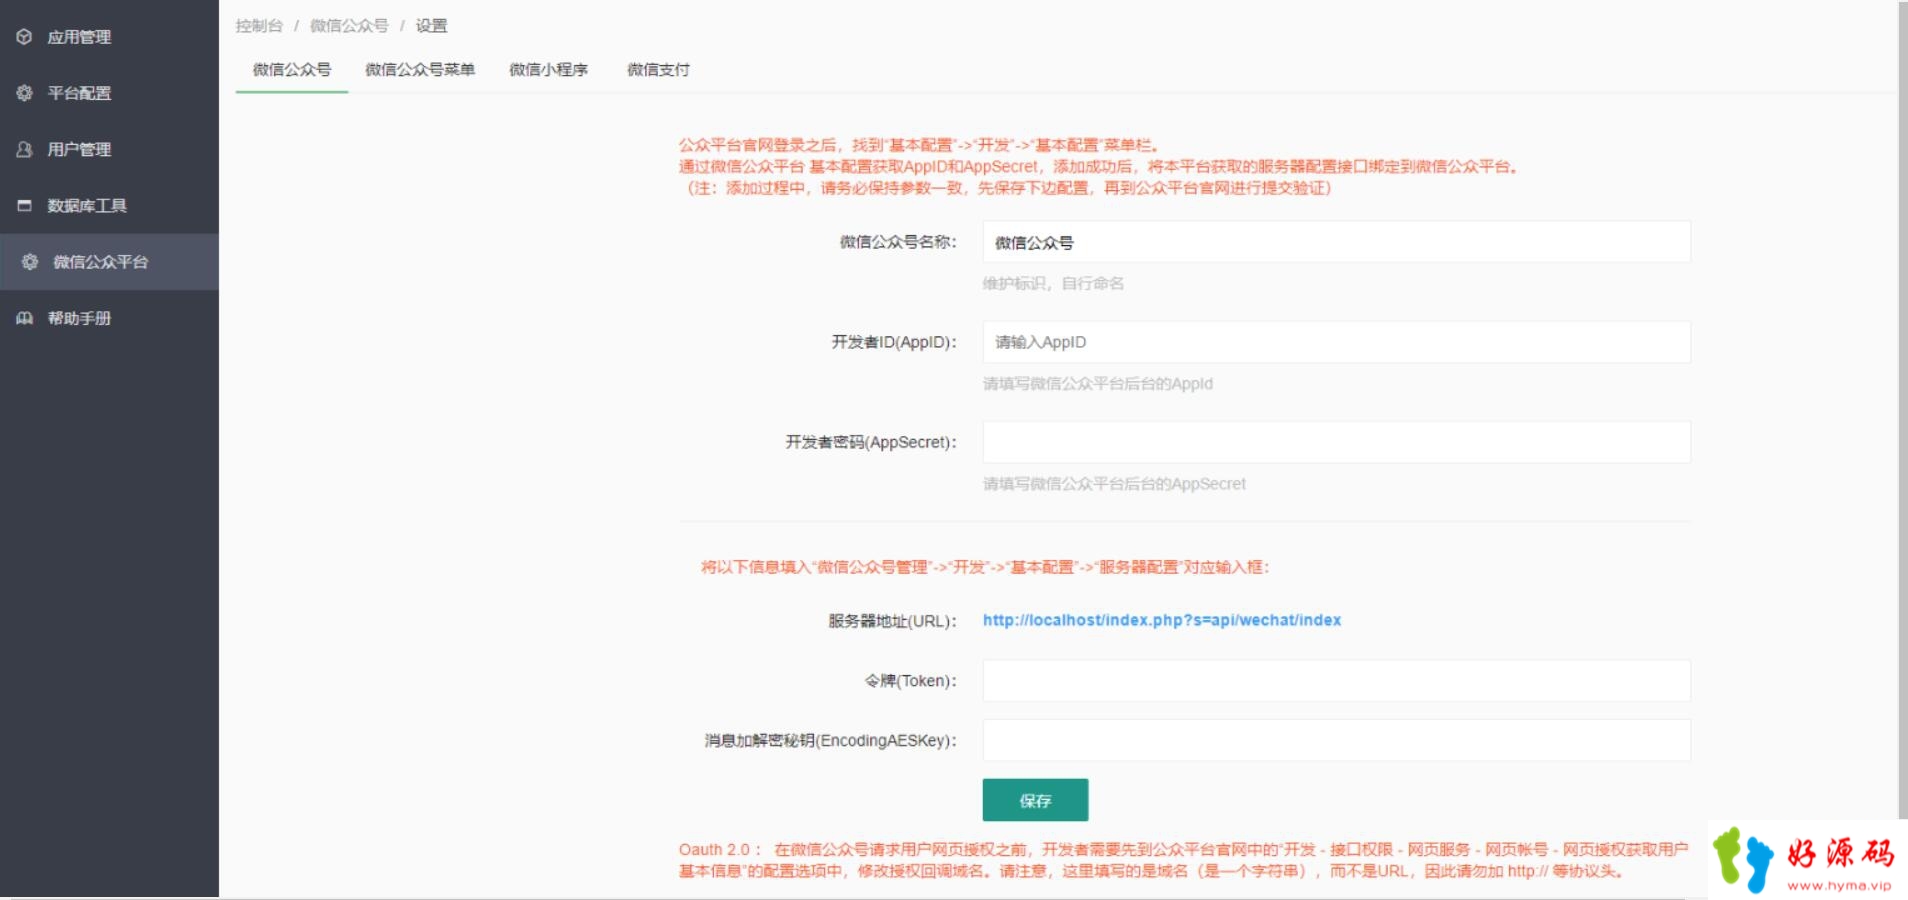Click the 帮助手册 book icon
This screenshot has width=1908, height=900.
click(x=24, y=318)
